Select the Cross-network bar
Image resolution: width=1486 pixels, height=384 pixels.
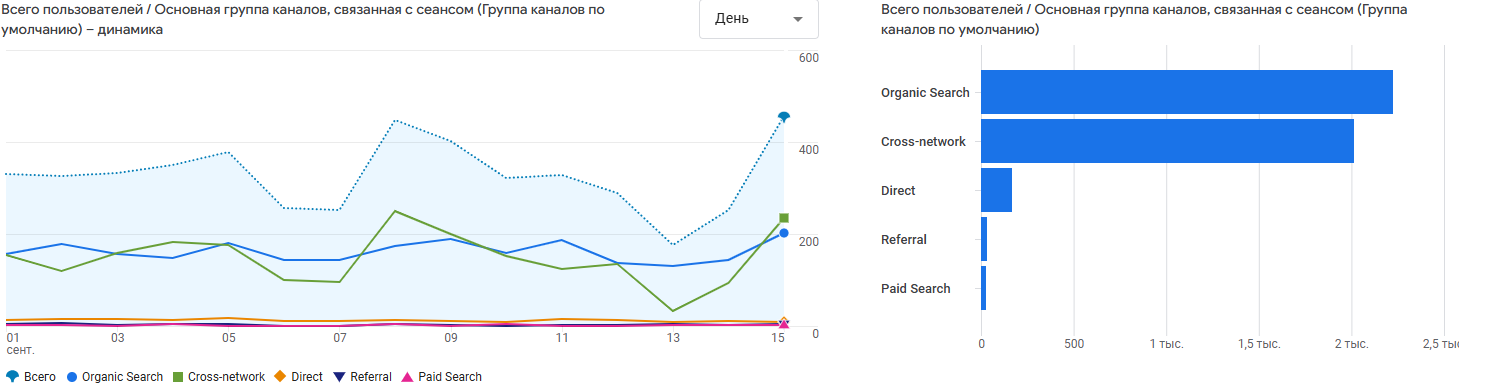(x=1167, y=141)
